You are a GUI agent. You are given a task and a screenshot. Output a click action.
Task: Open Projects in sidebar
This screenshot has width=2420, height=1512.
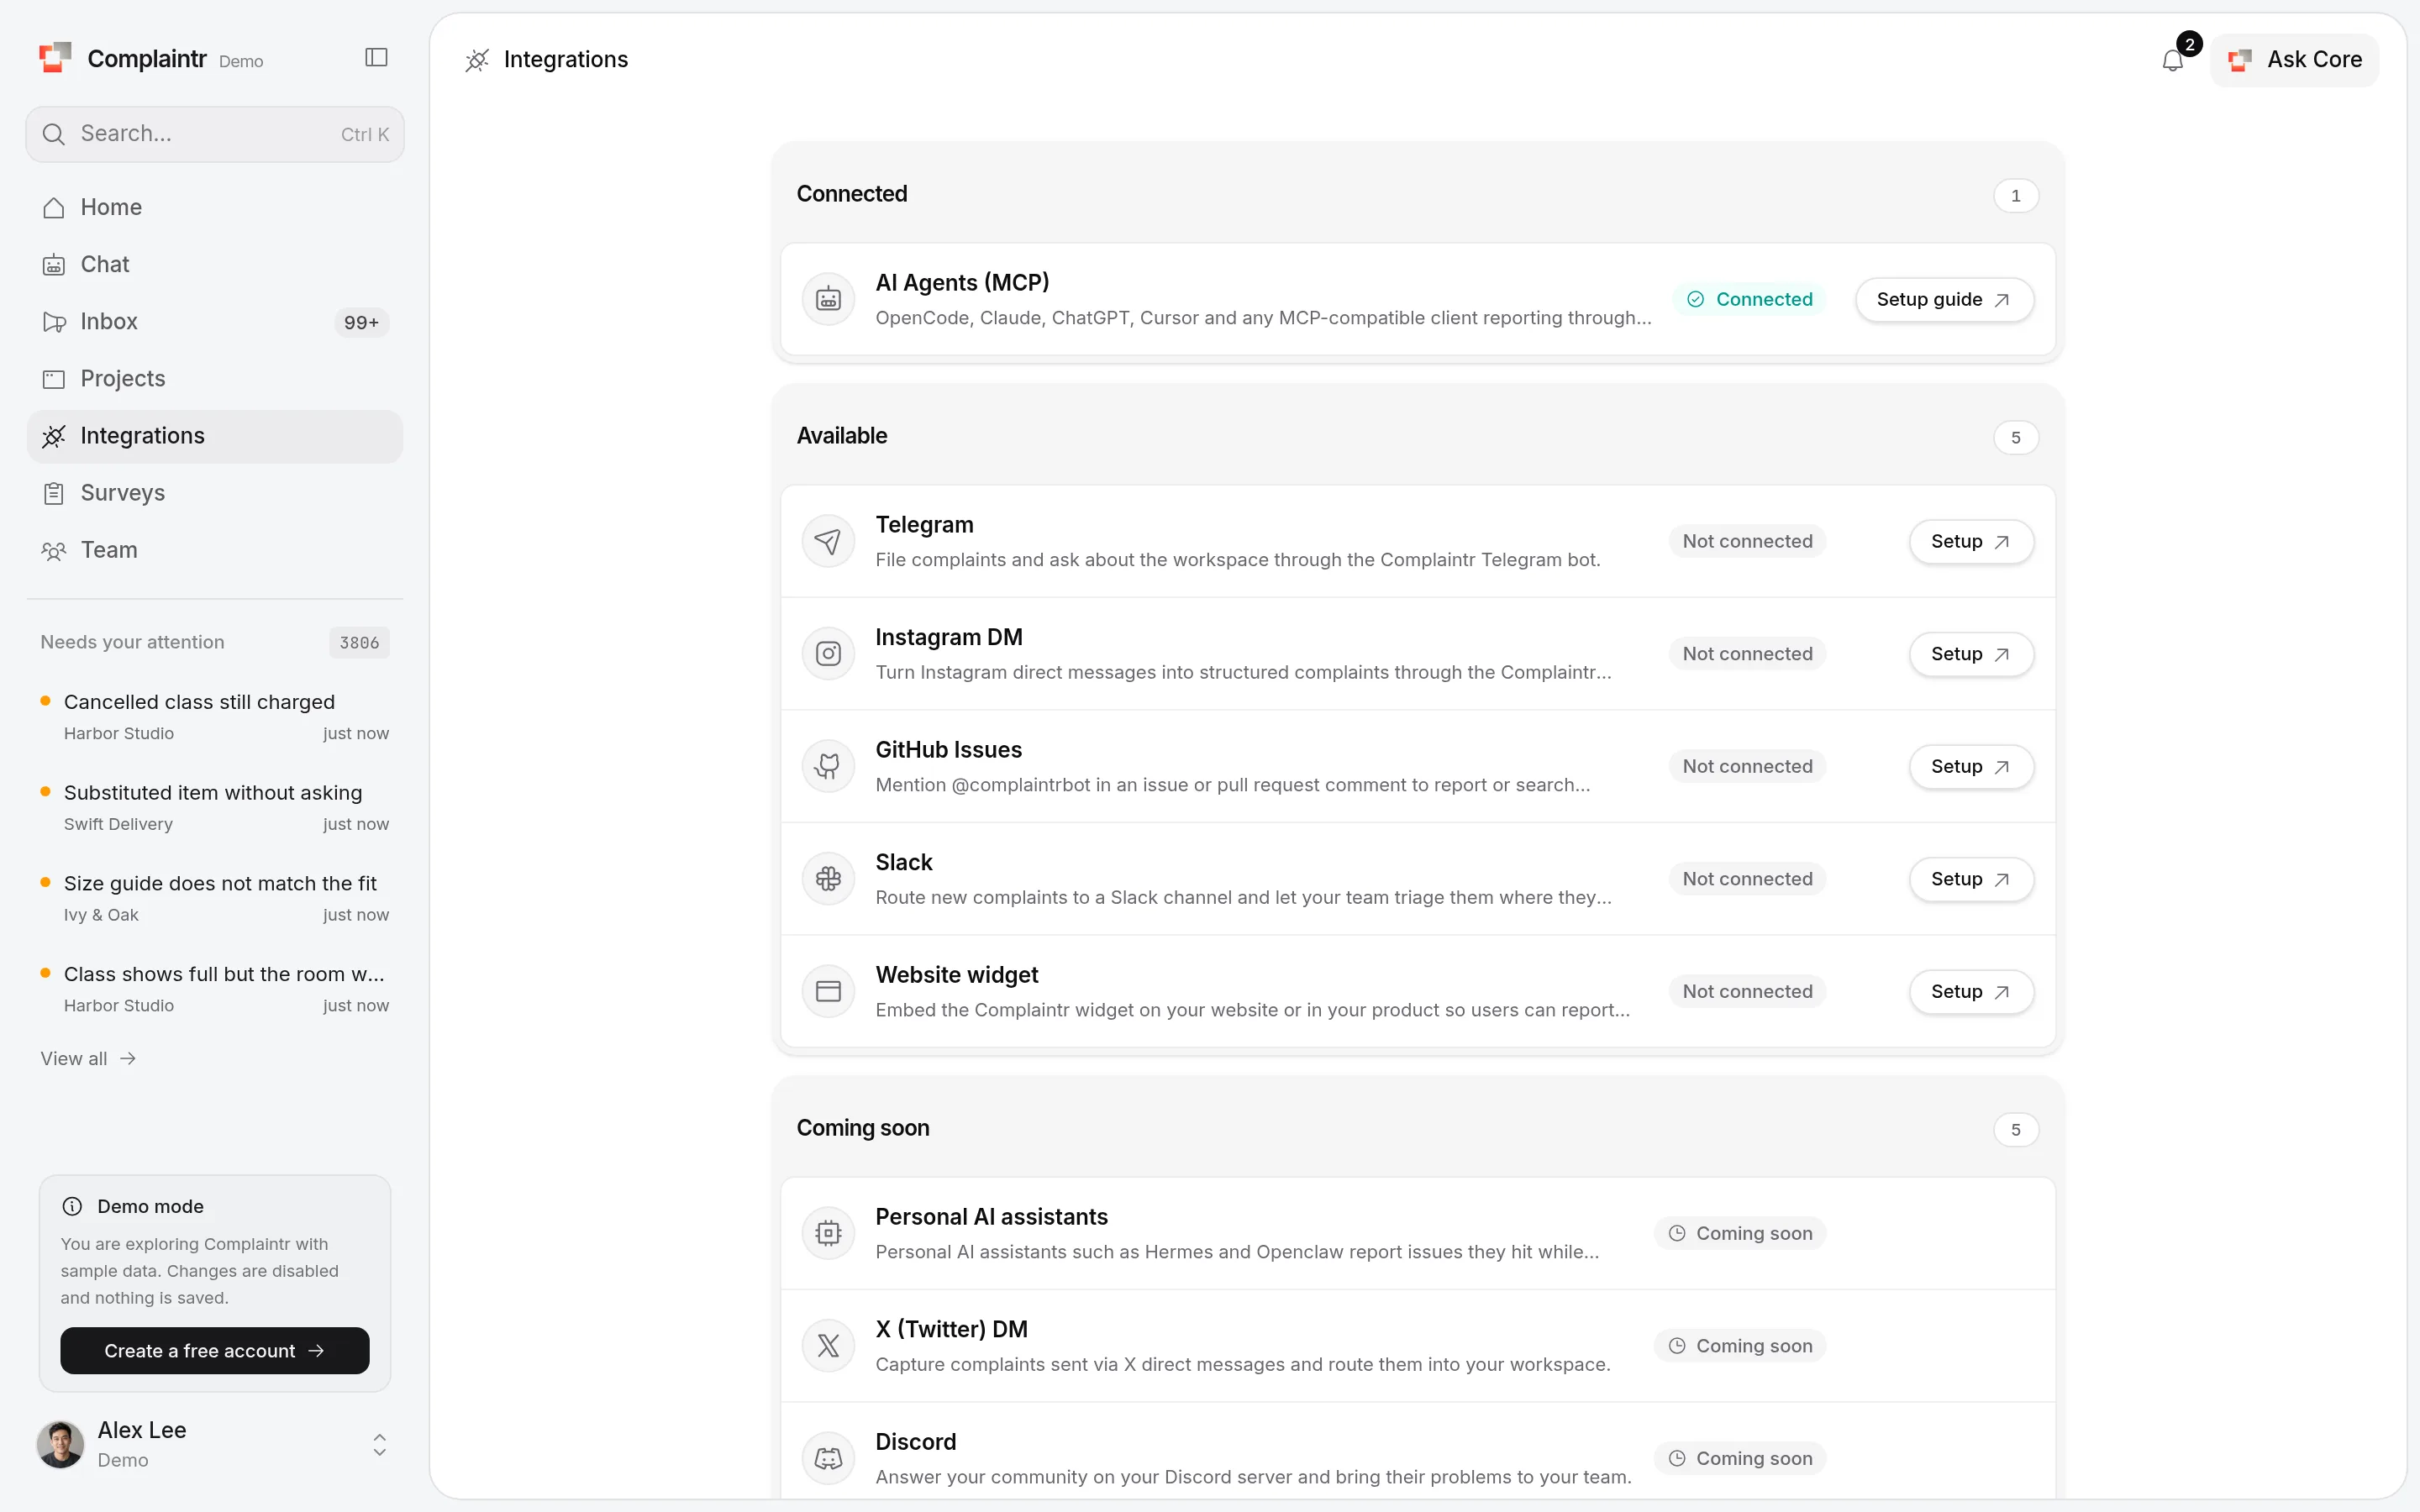pyautogui.click(x=215, y=378)
